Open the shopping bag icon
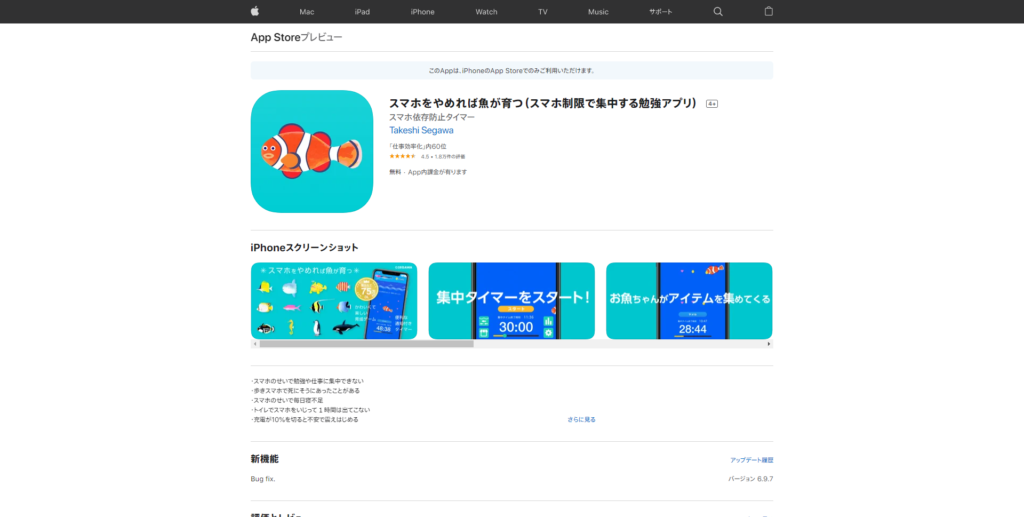The image size is (1024, 517). (x=769, y=11)
